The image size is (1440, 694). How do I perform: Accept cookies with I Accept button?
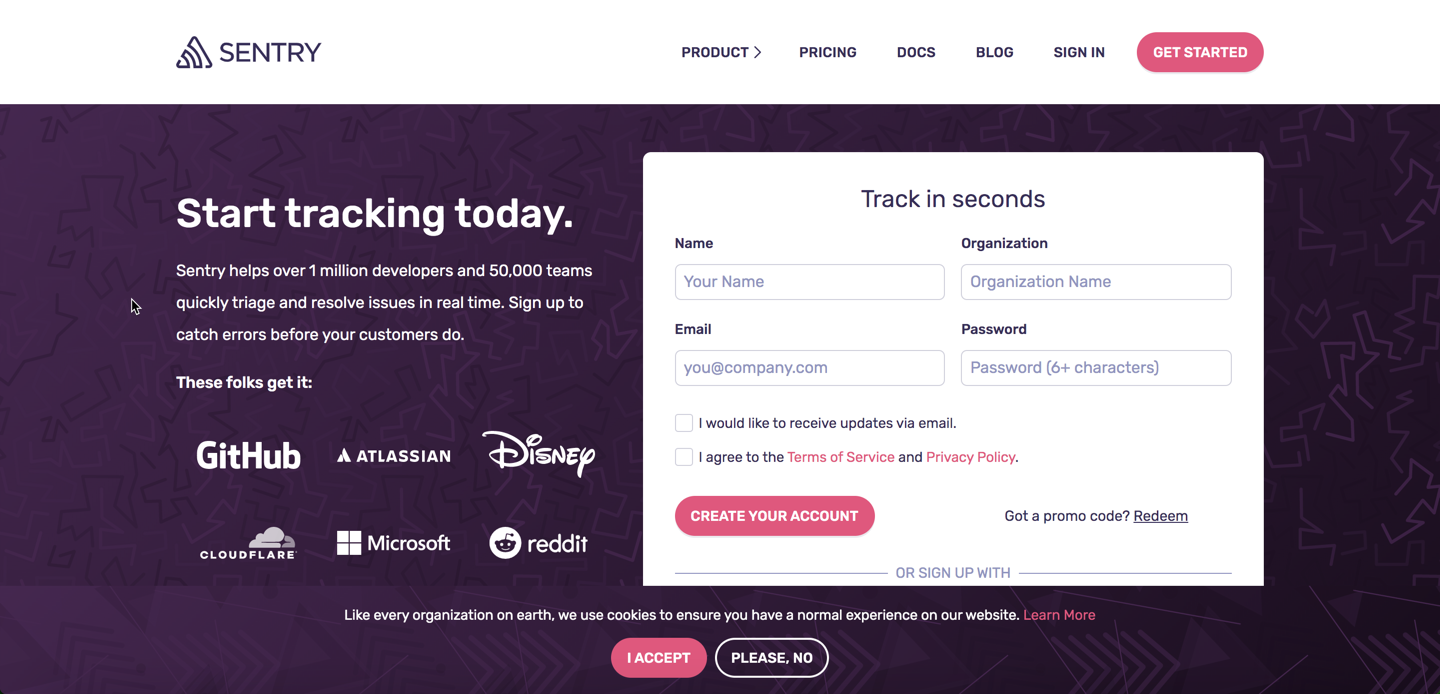[659, 658]
